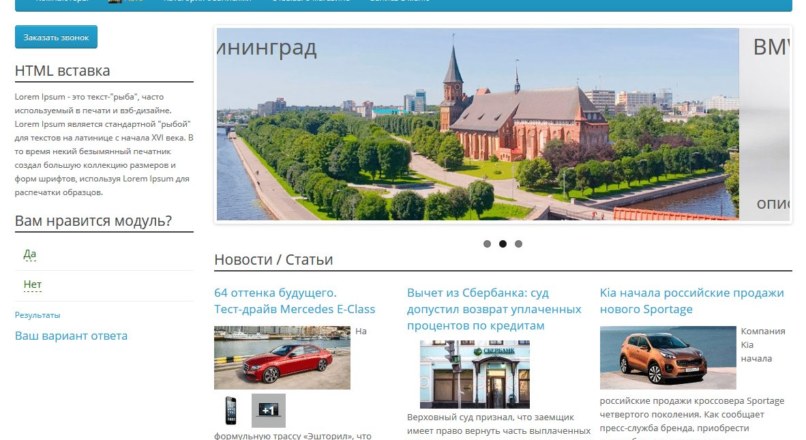Viewport: 806px width, 440px height.
Task: Click the HTML вставка heading
Action: pyautogui.click(x=62, y=70)
